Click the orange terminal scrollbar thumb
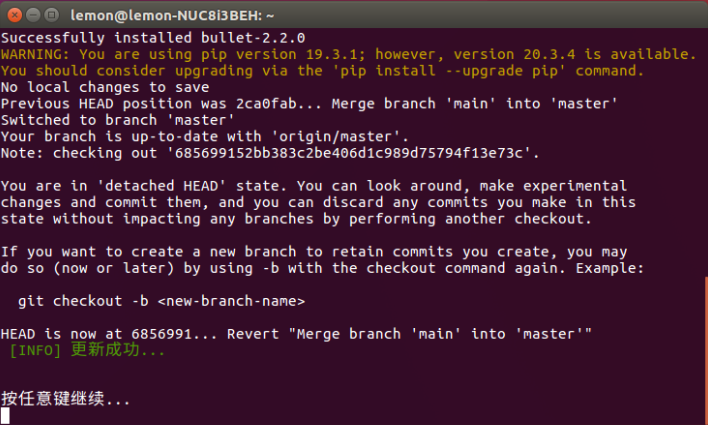The image size is (708, 425). tap(706, 350)
